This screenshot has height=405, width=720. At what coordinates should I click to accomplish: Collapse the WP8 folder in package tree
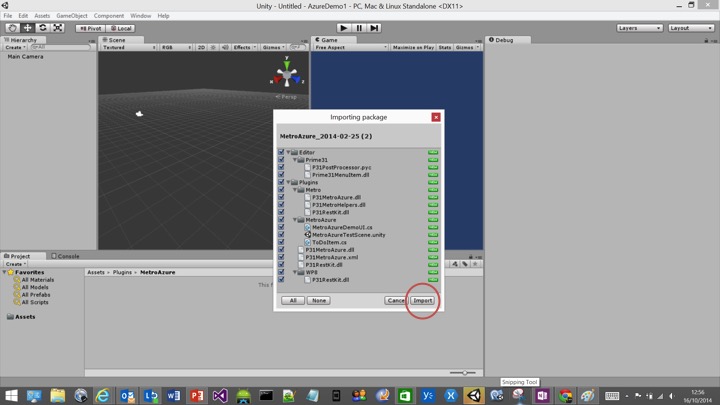(295, 272)
